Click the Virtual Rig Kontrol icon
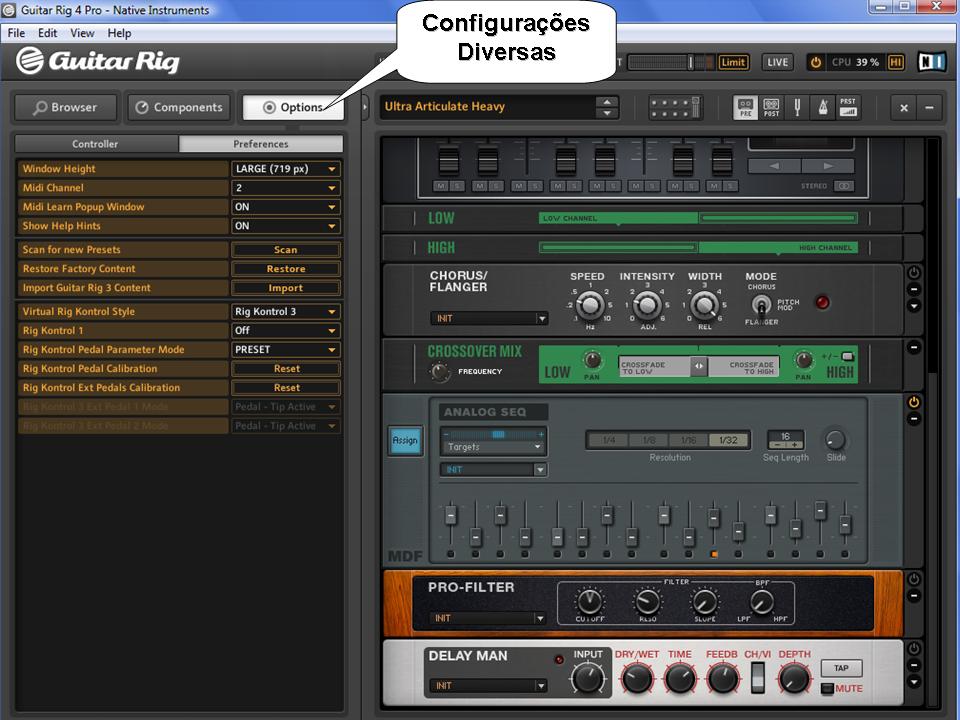This screenshot has width=960, height=720. click(x=675, y=108)
